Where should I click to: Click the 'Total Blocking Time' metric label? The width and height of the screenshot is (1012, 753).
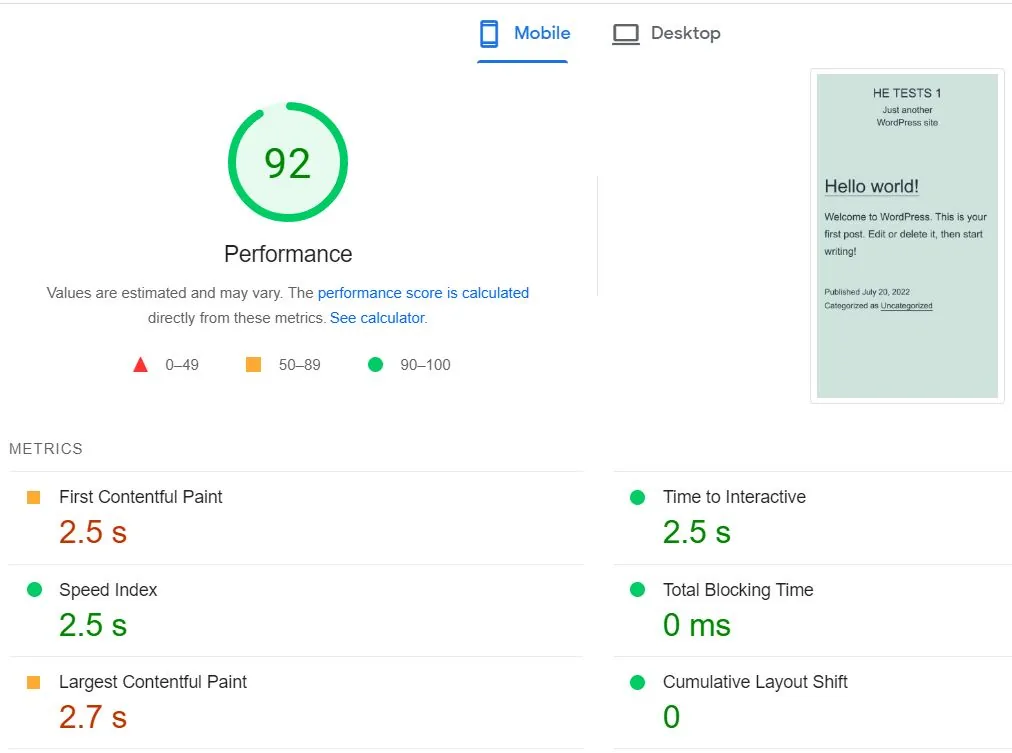tap(738, 590)
